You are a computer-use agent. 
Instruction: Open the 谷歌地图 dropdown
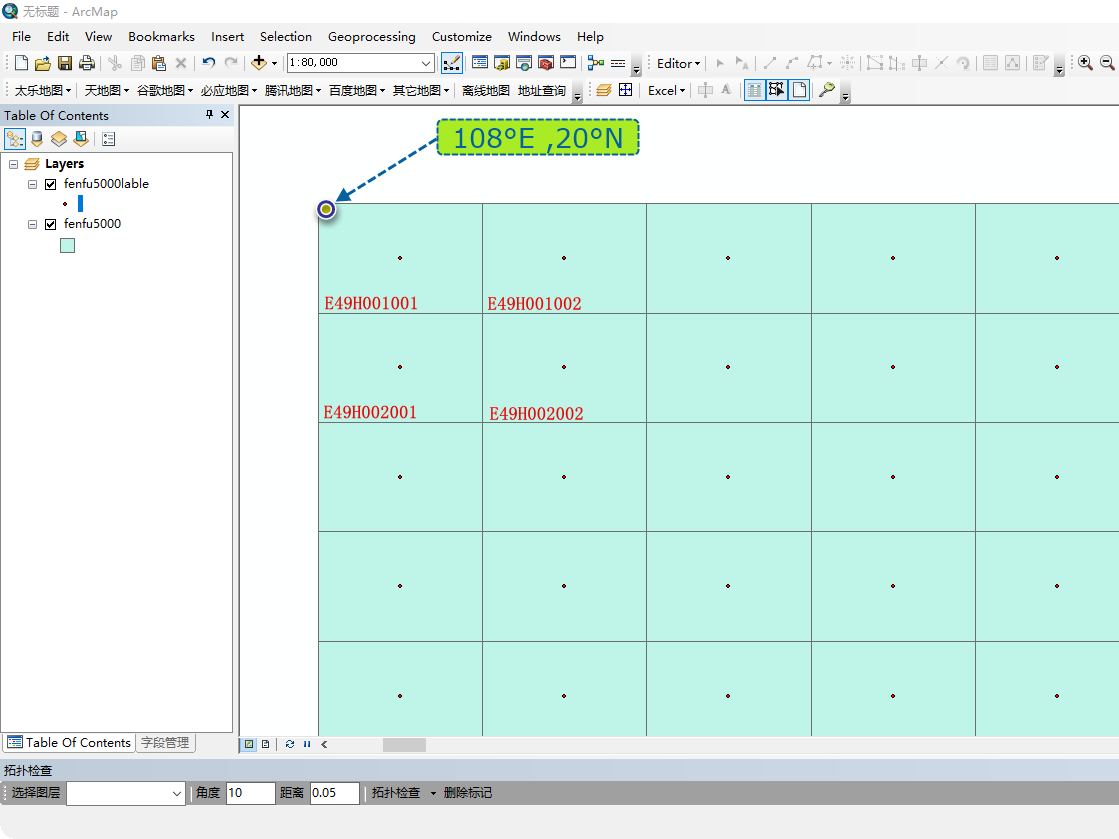[x=165, y=91]
